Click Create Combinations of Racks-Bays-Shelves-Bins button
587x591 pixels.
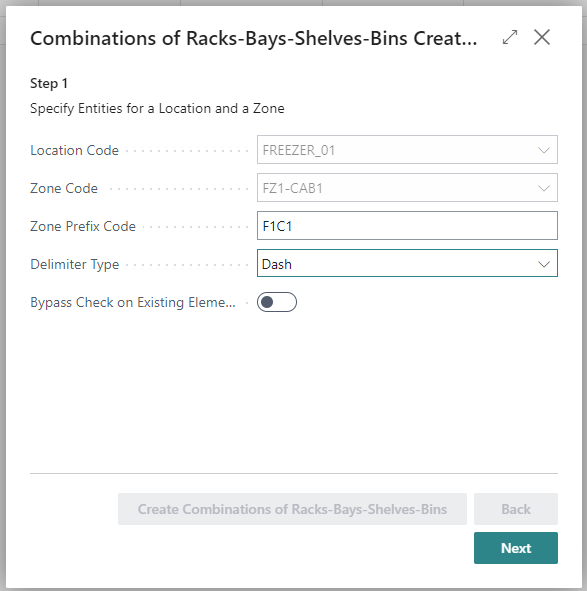tap(292, 509)
